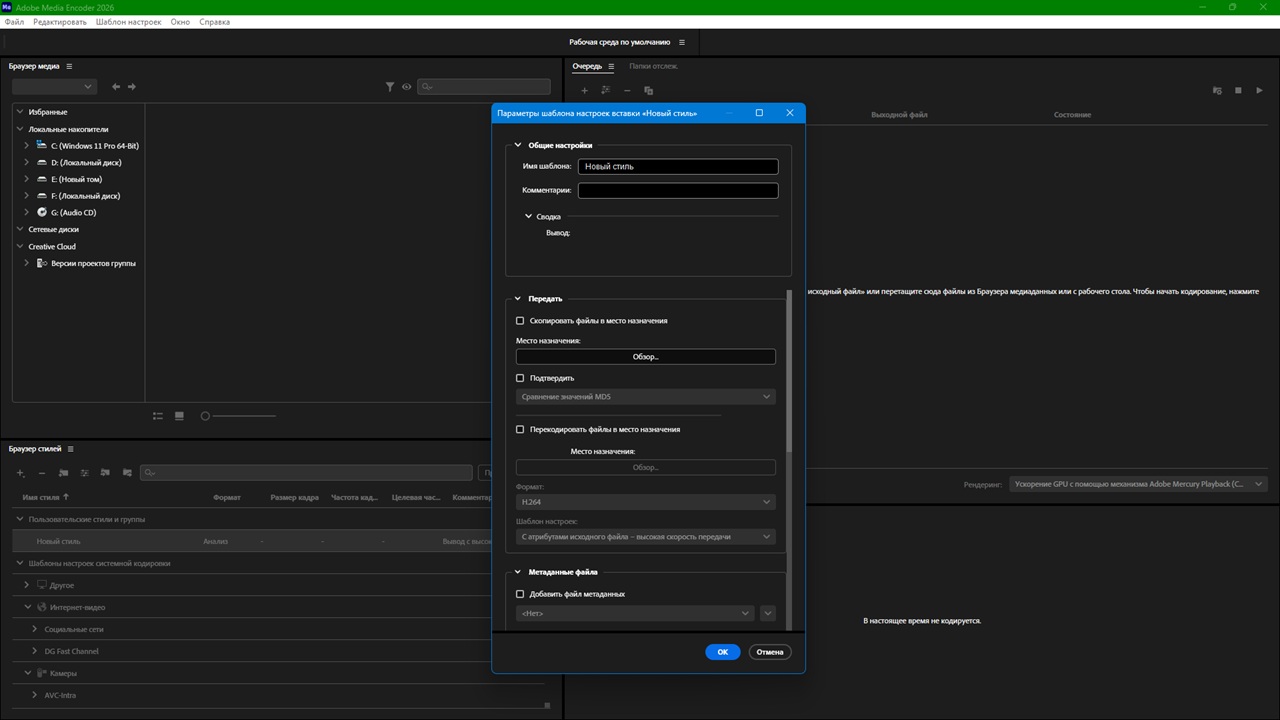
Task: Check the 'Подтвердить' checkbox
Action: [520, 378]
